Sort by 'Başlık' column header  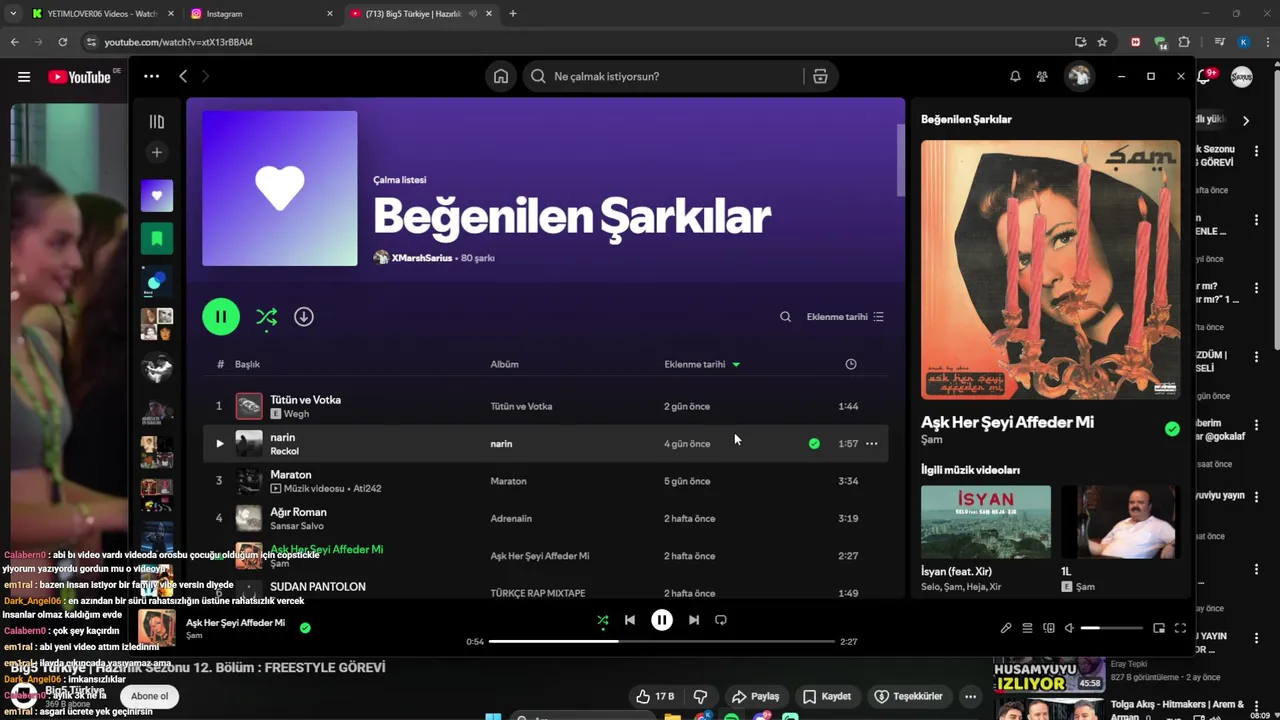pyautogui.click(x=247, y=364)
